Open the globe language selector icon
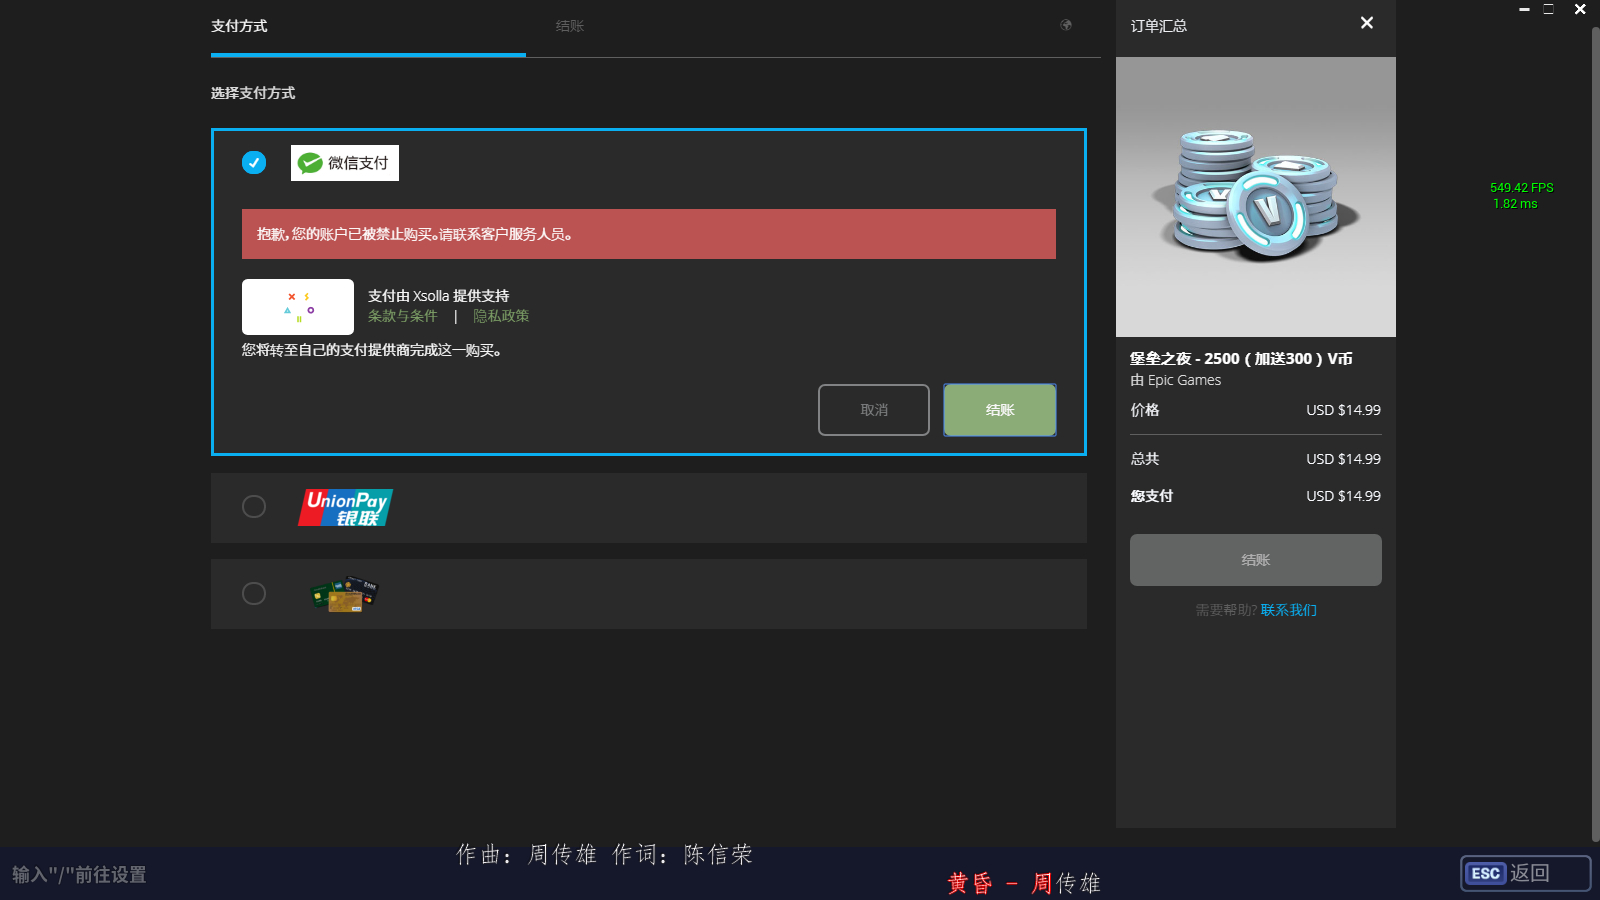This screenshot has height=900, width=1600. click(x=1066, y=25)
